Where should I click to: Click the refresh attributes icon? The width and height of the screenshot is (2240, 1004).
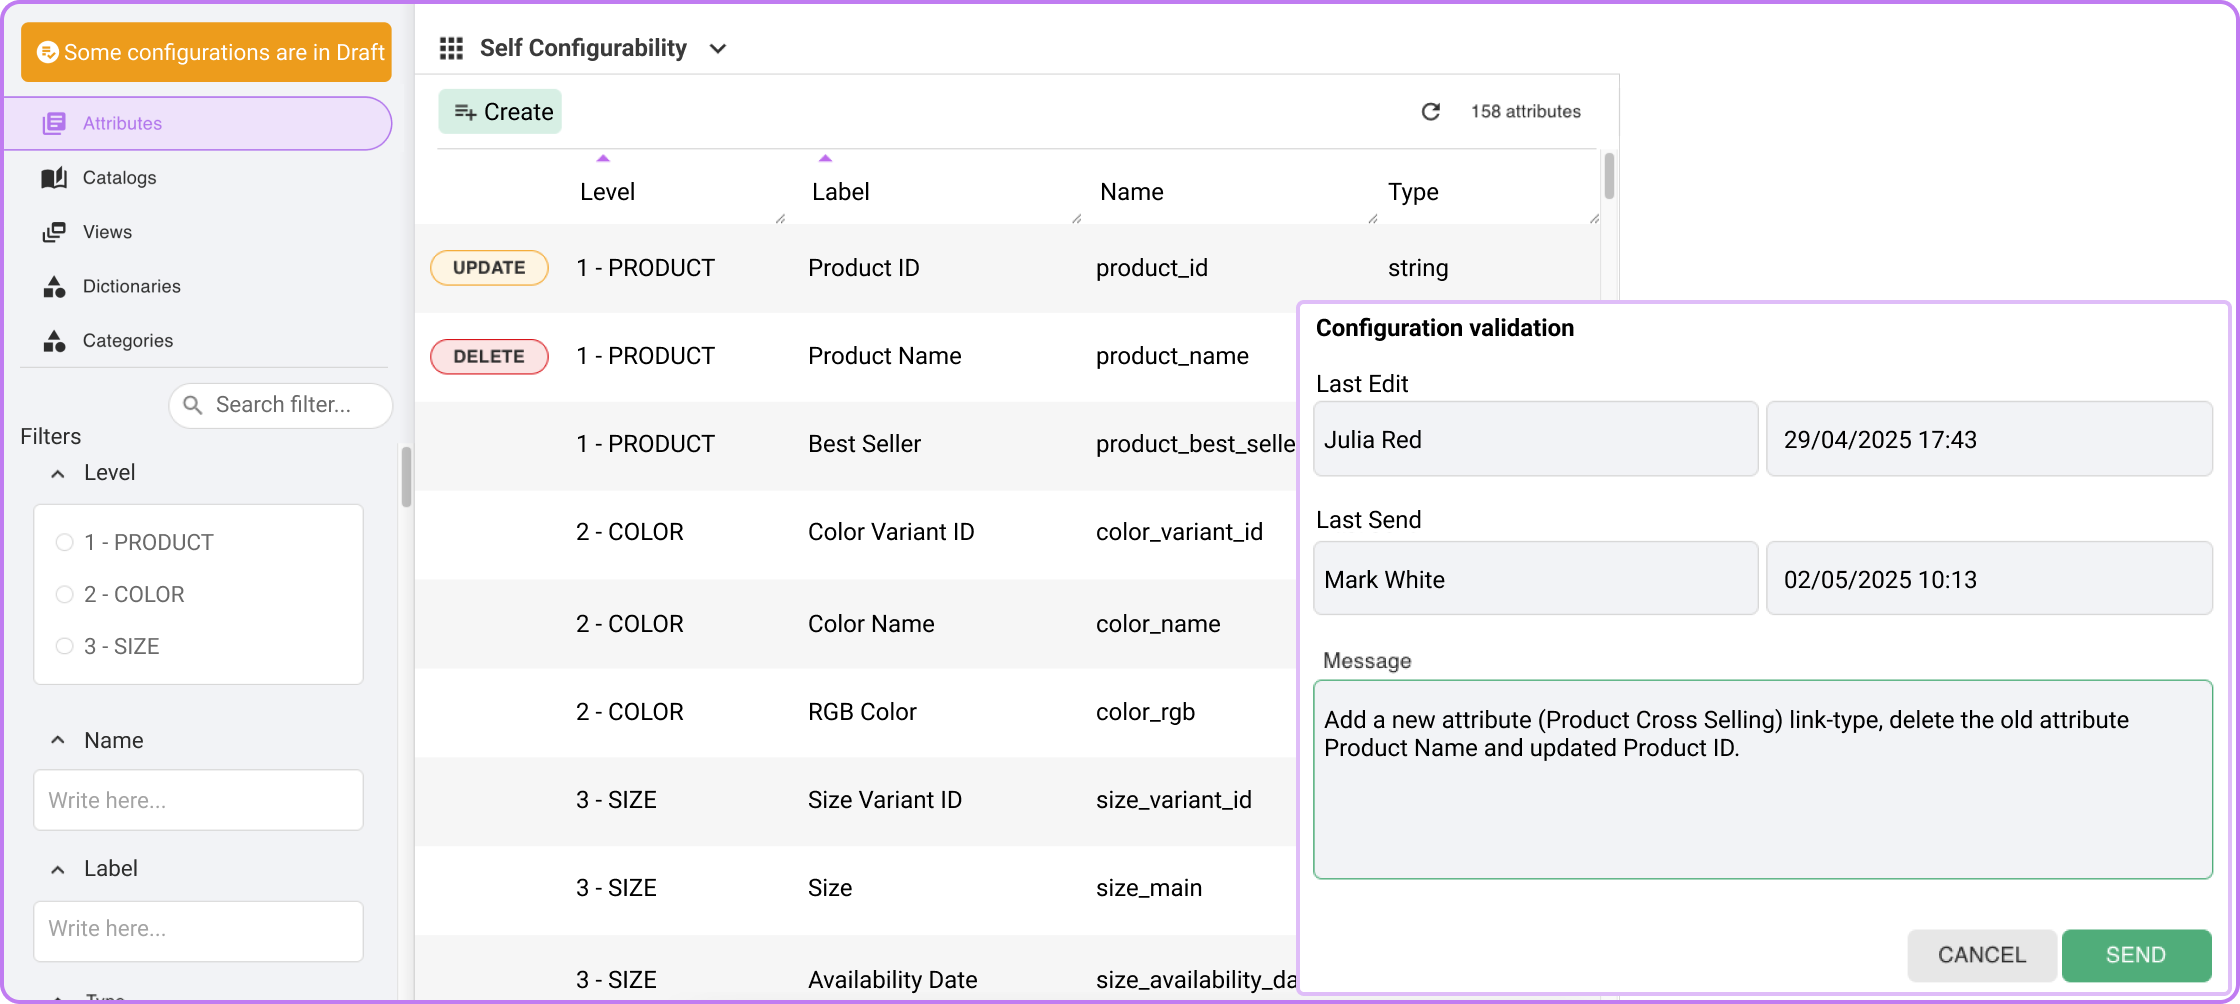click(x=1431, y=111)
